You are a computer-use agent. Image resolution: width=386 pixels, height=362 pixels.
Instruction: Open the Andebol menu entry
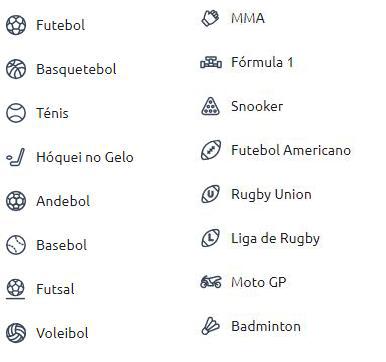point(63,201)
